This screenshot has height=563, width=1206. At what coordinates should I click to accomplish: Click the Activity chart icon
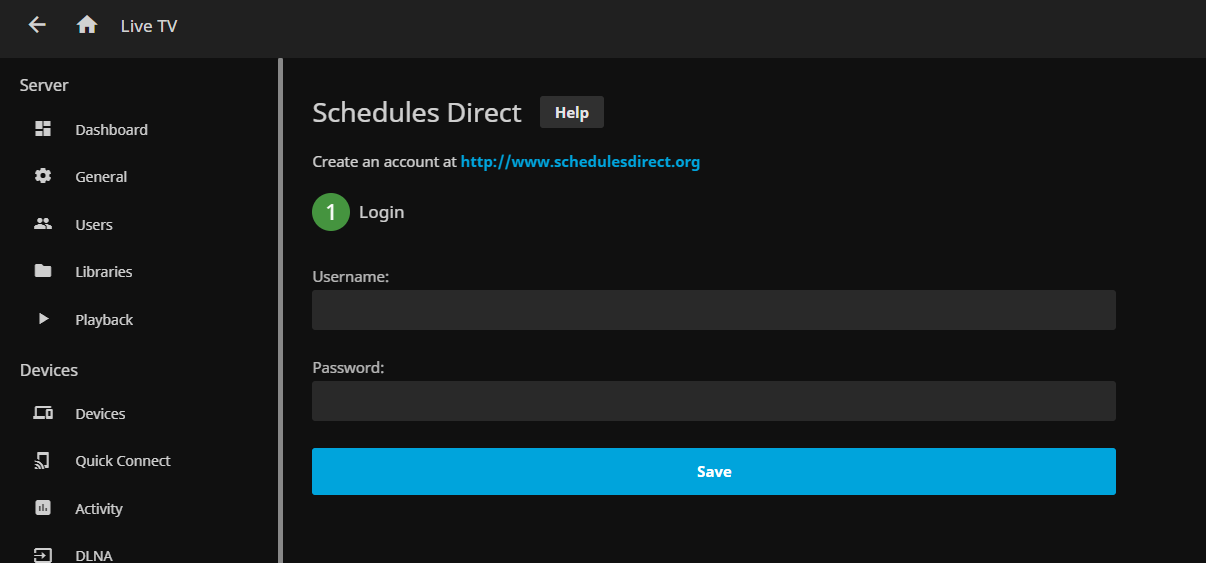click(43, 508)
